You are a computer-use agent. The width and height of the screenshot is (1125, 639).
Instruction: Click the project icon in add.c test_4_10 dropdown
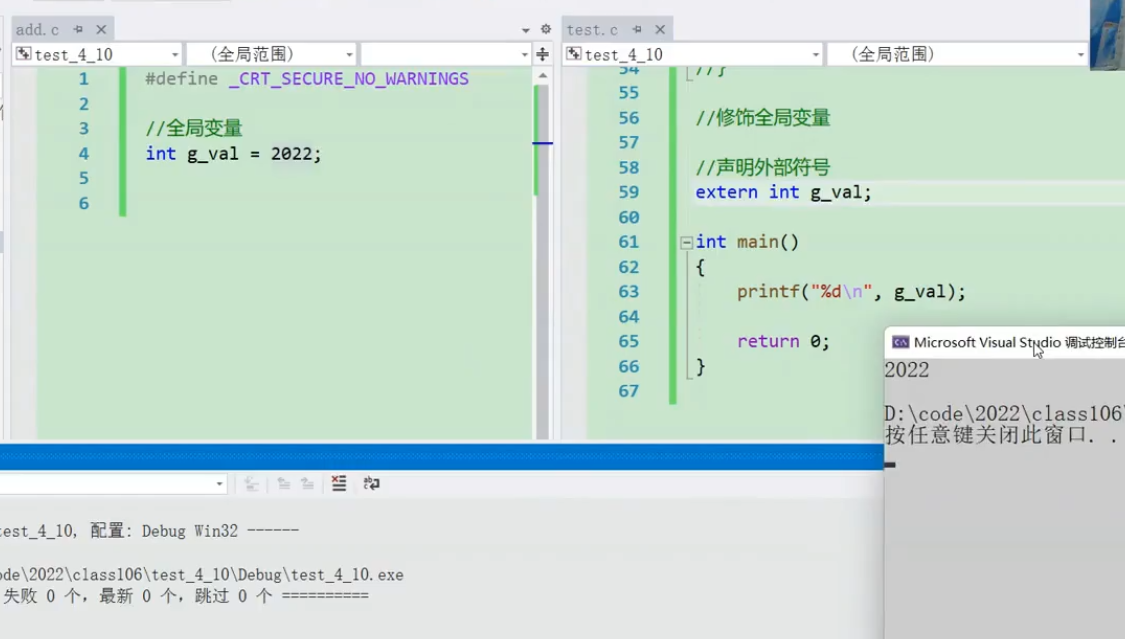point(24,54)
